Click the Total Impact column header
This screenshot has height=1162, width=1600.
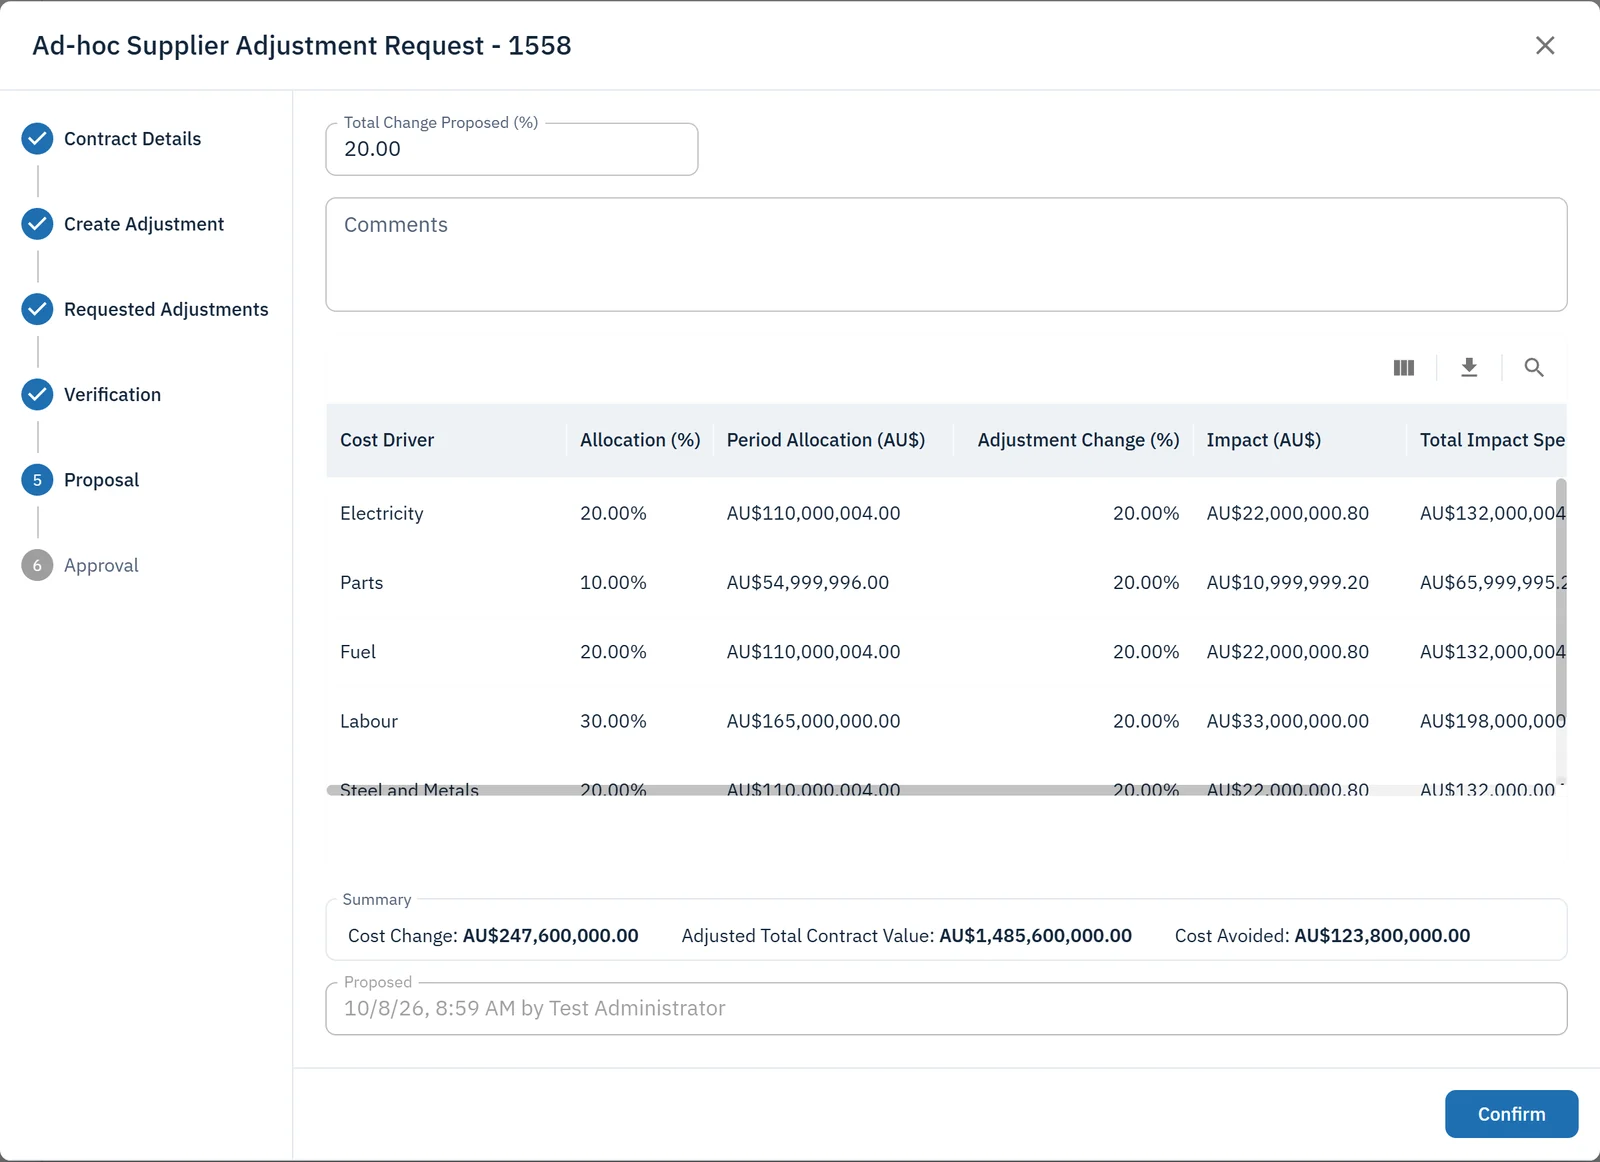click(x=1492, y=440)
